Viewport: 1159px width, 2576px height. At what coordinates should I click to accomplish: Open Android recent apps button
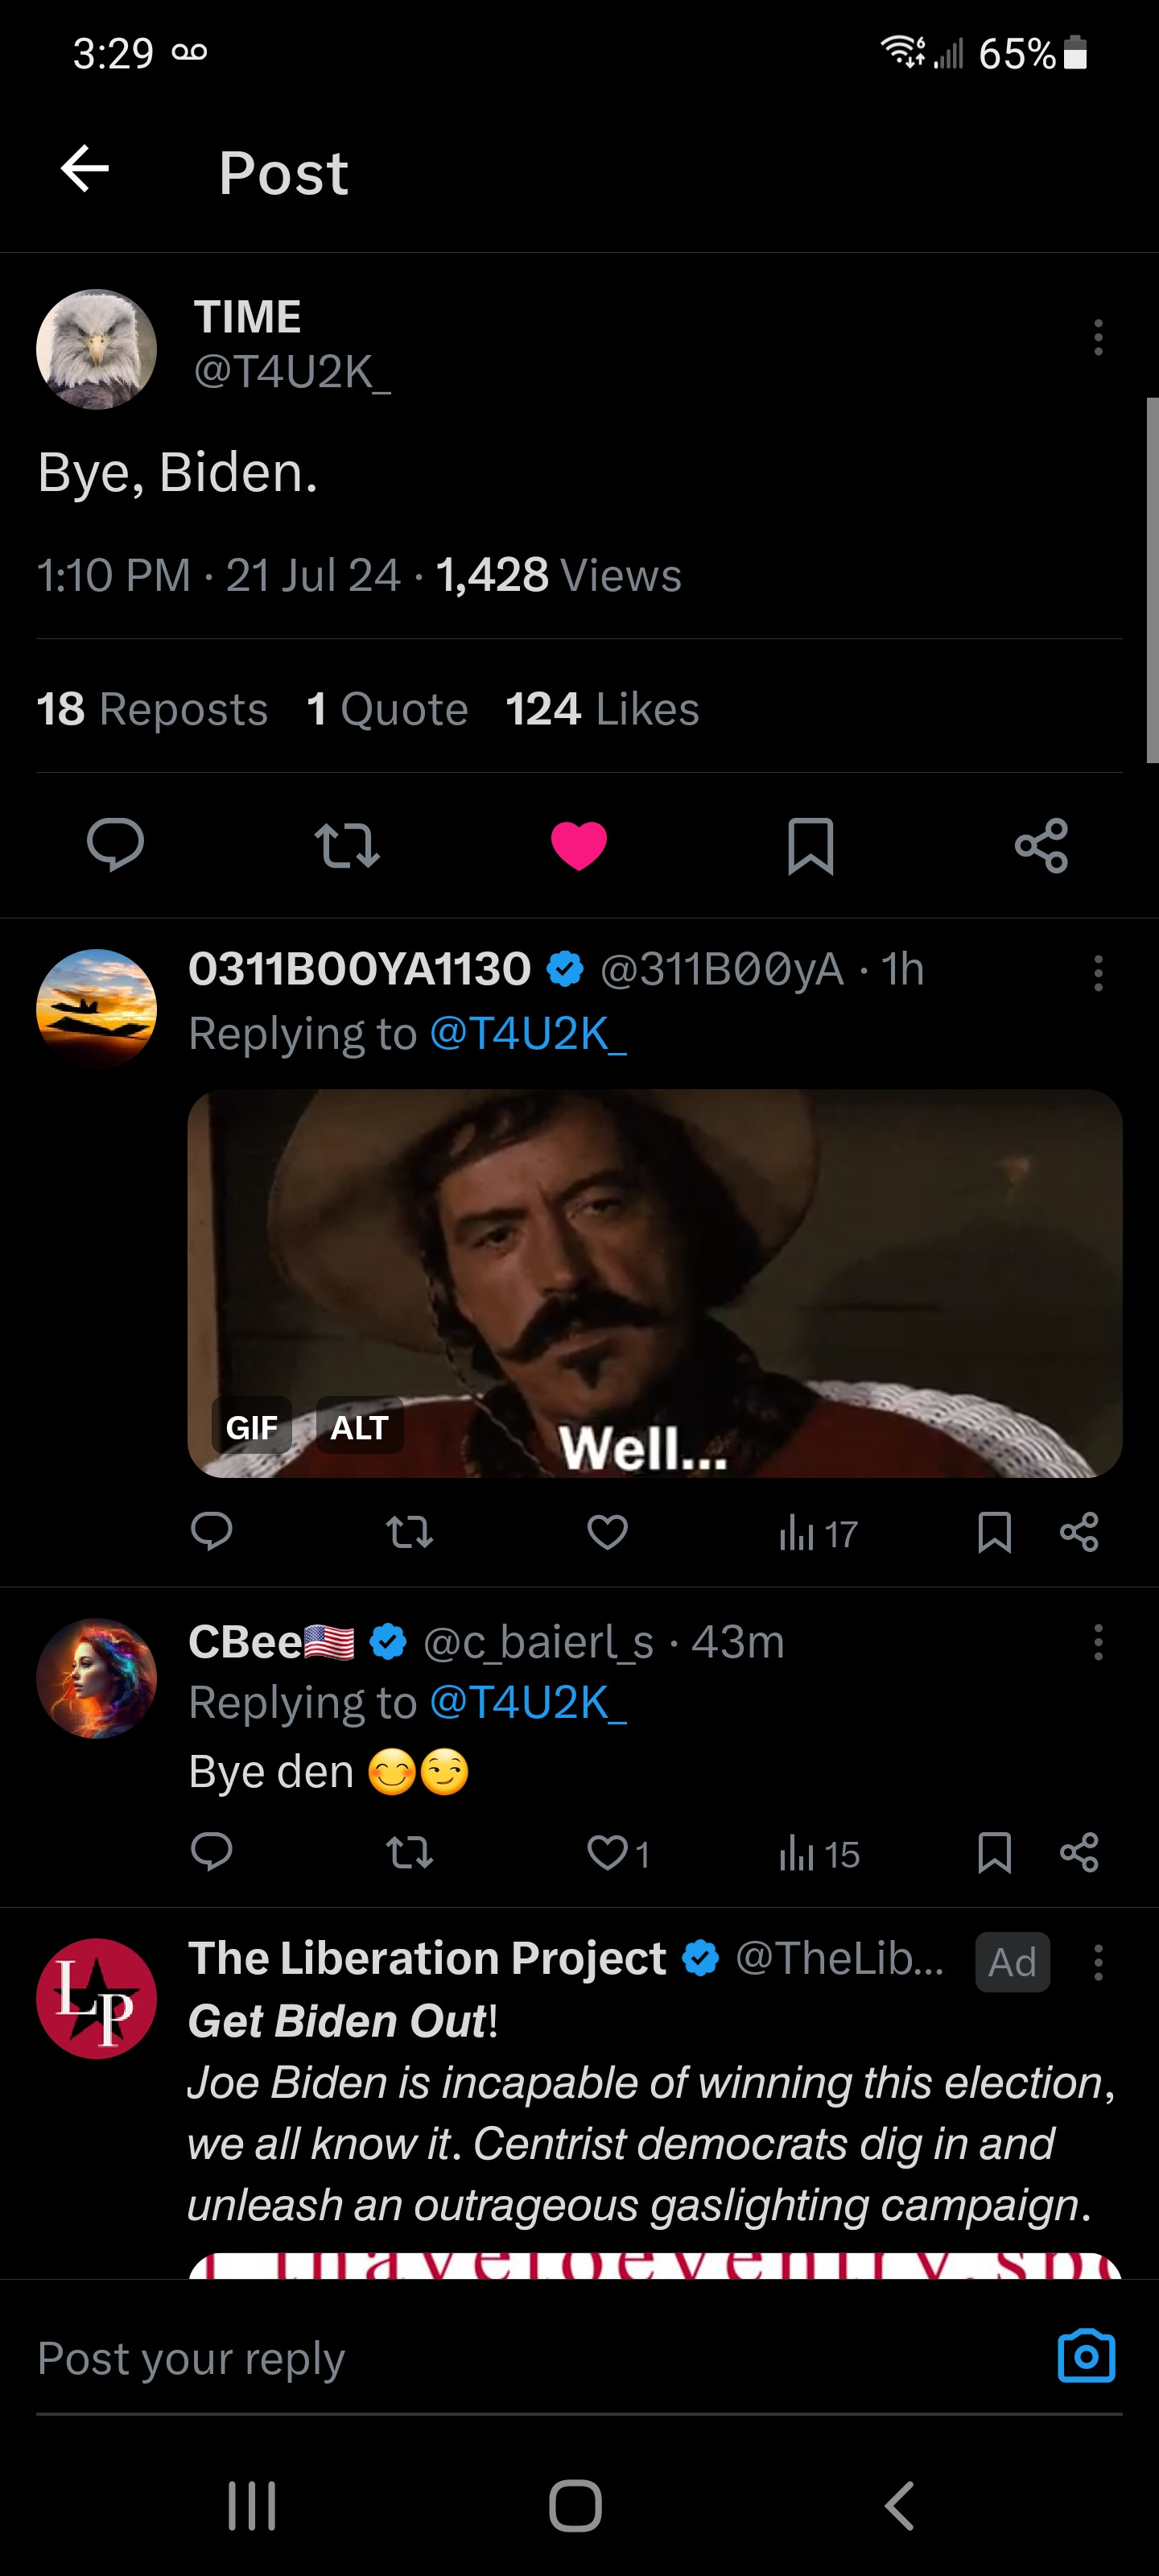[x=252, y=2505]
